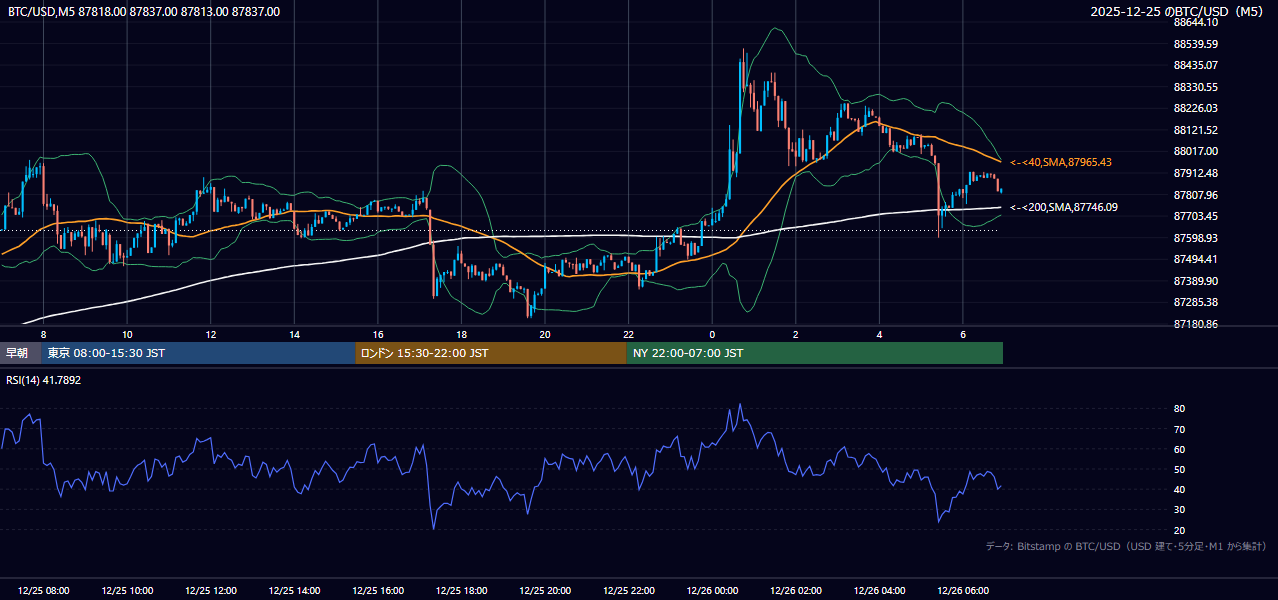Click the hour tick 12 under the price chart
Viewport: 1278px width, 600px height.
pos(210,334)
